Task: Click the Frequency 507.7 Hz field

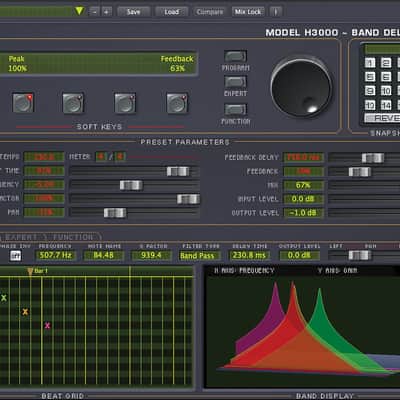Action: click(55, 256)
